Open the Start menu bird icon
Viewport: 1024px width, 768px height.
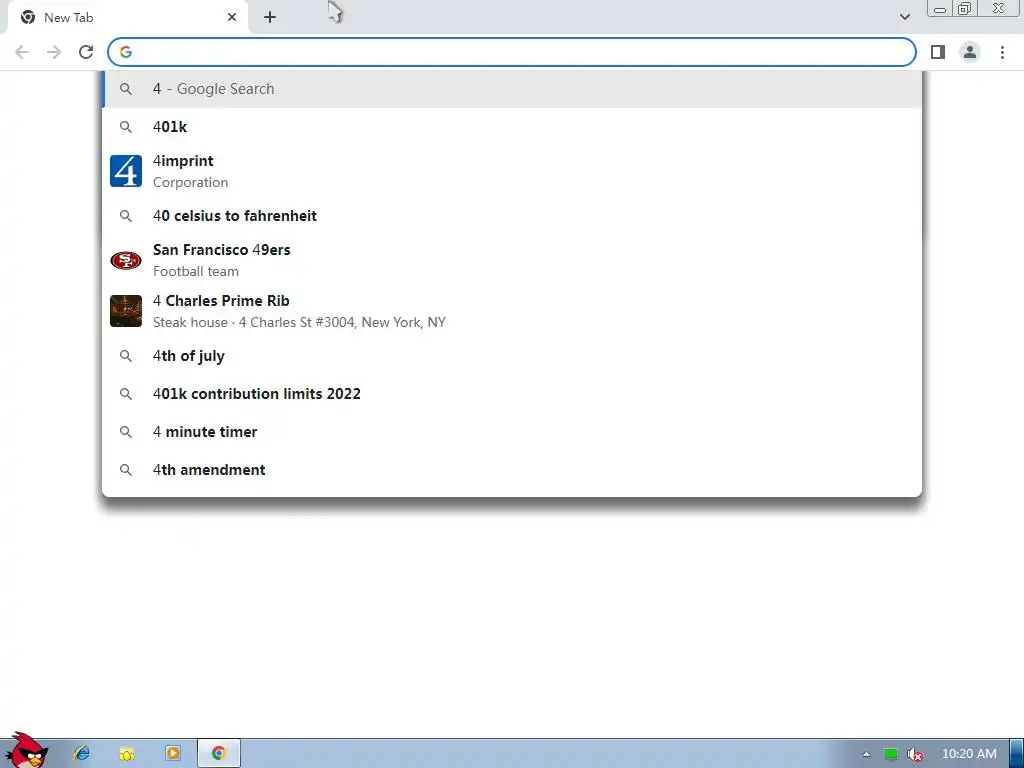(x=26, y=751)
